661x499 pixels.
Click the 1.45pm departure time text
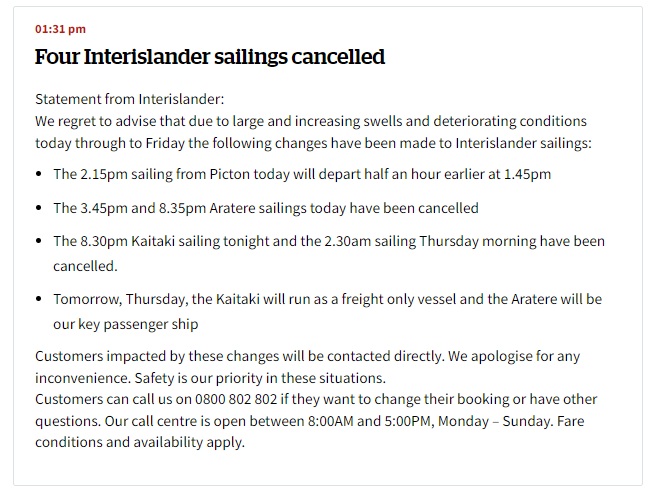coord(527,174)
